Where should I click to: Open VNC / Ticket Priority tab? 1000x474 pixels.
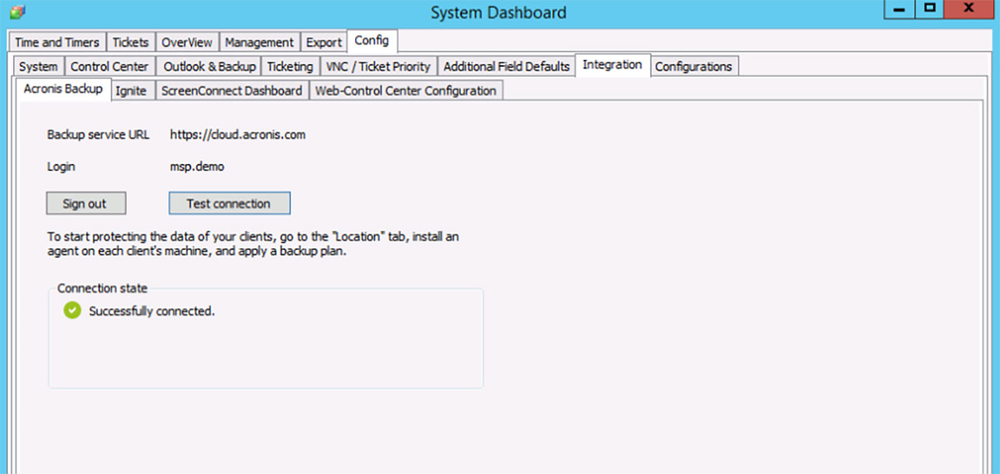coord(378,66)
